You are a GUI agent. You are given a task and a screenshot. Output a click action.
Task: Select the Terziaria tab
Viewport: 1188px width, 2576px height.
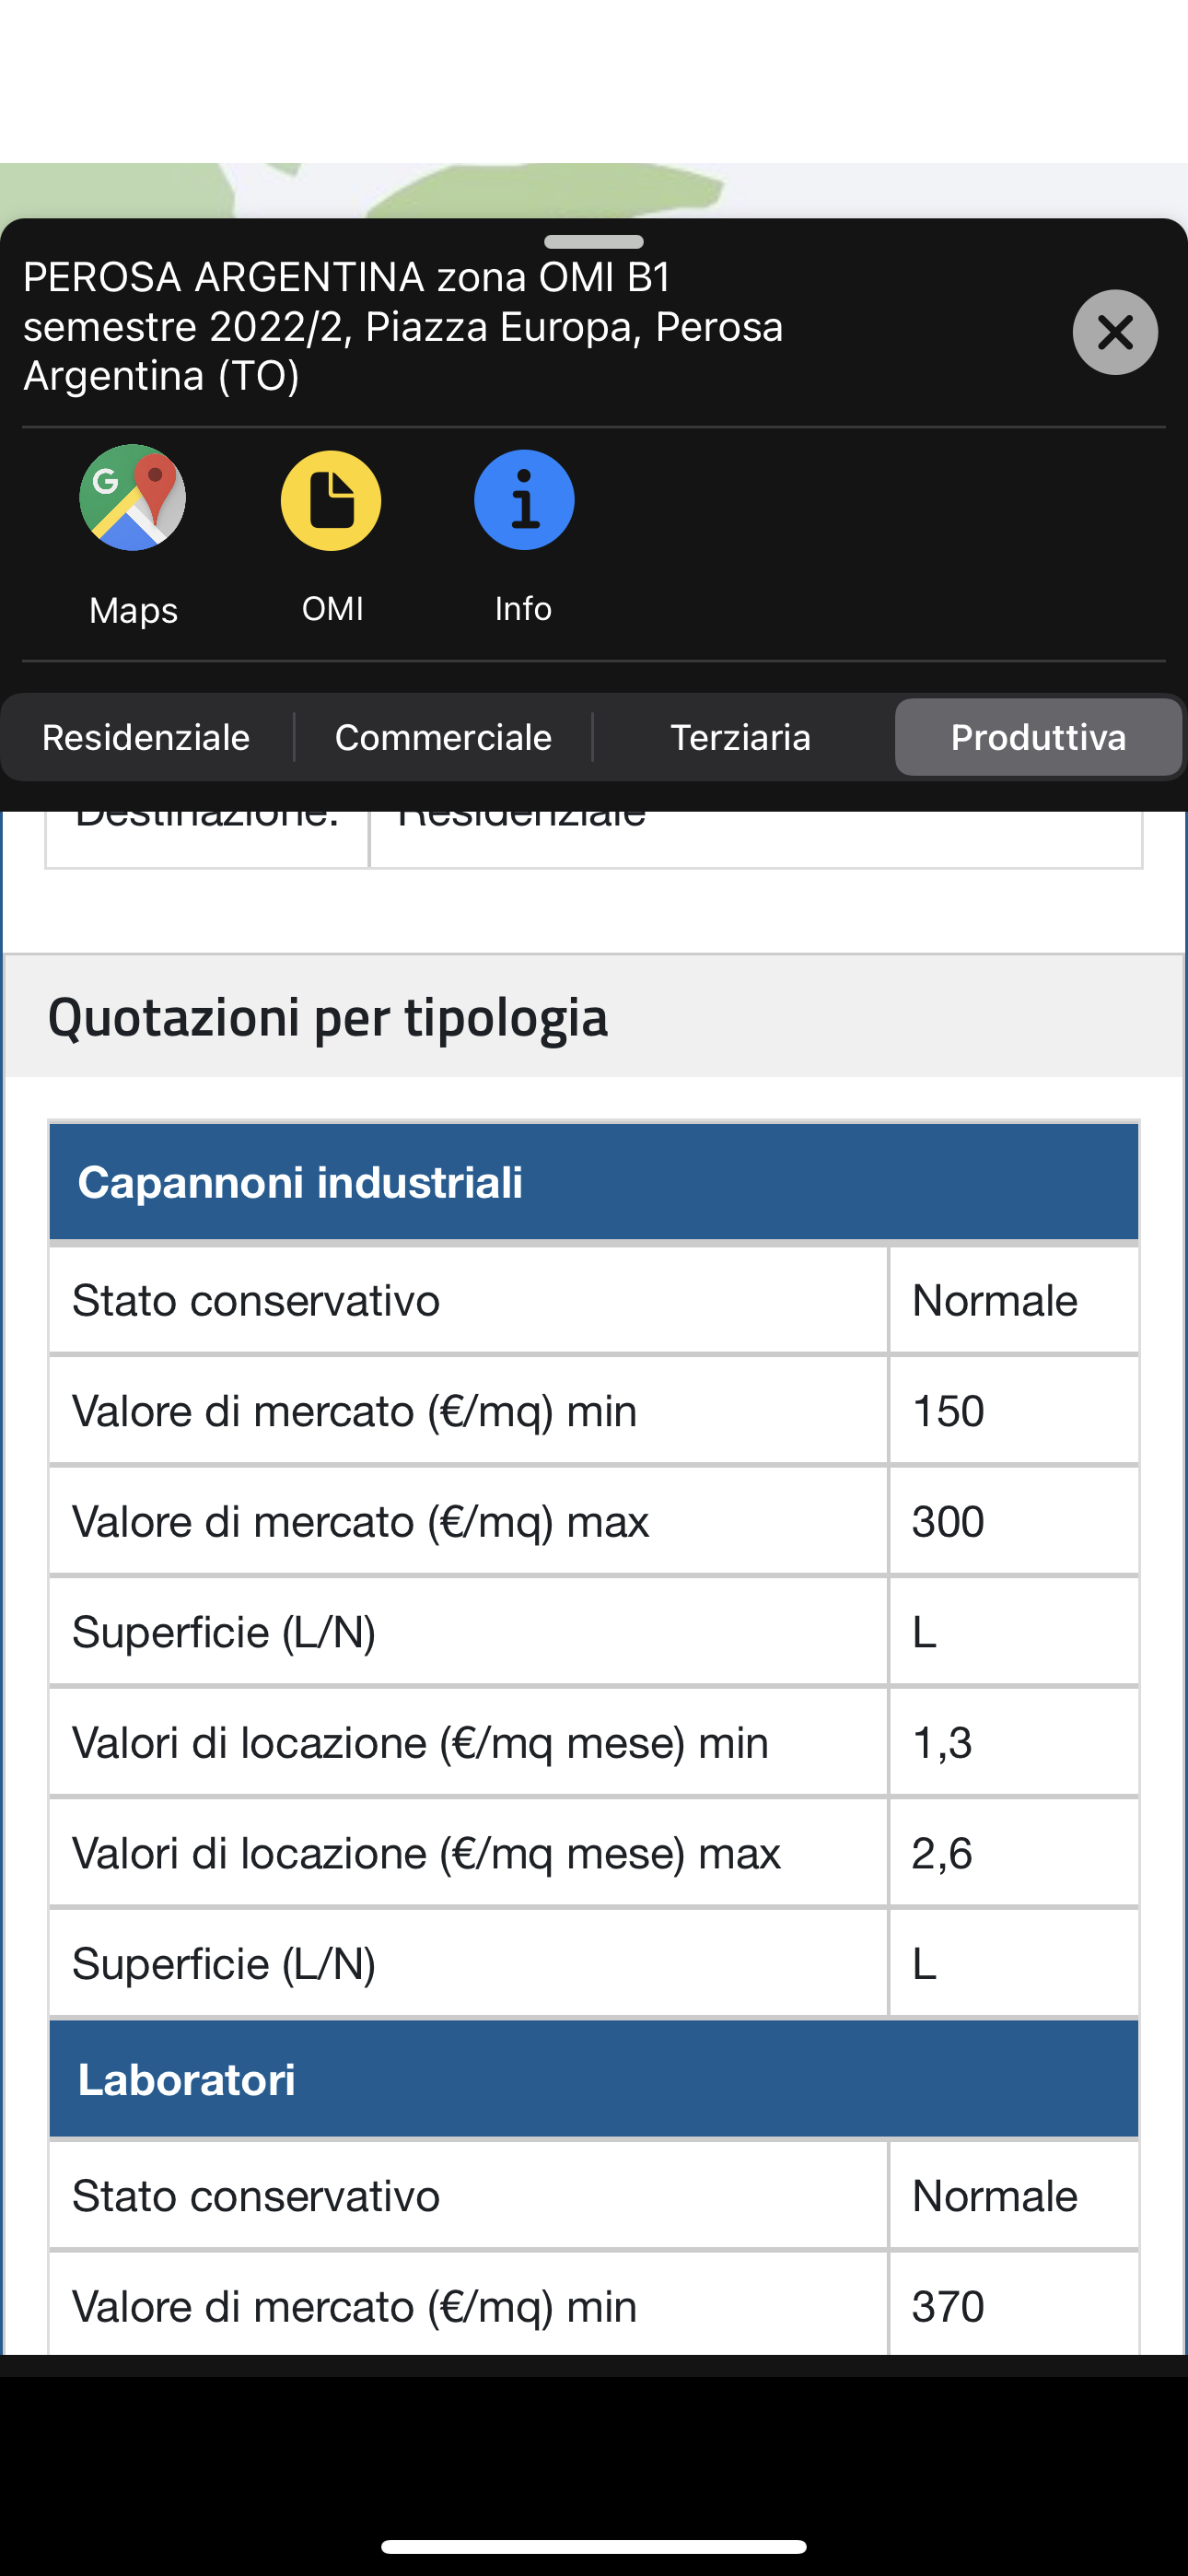741,737
